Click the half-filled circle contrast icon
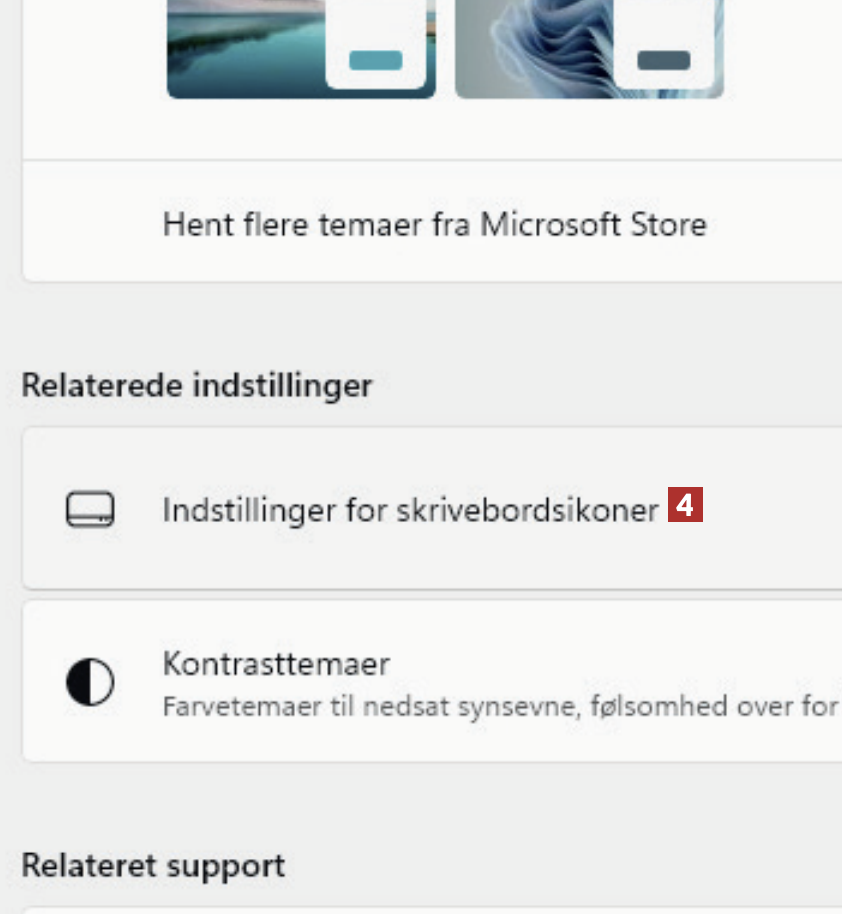Image resolution: width=842 pixels, height=914 pixels. (90, 682)
